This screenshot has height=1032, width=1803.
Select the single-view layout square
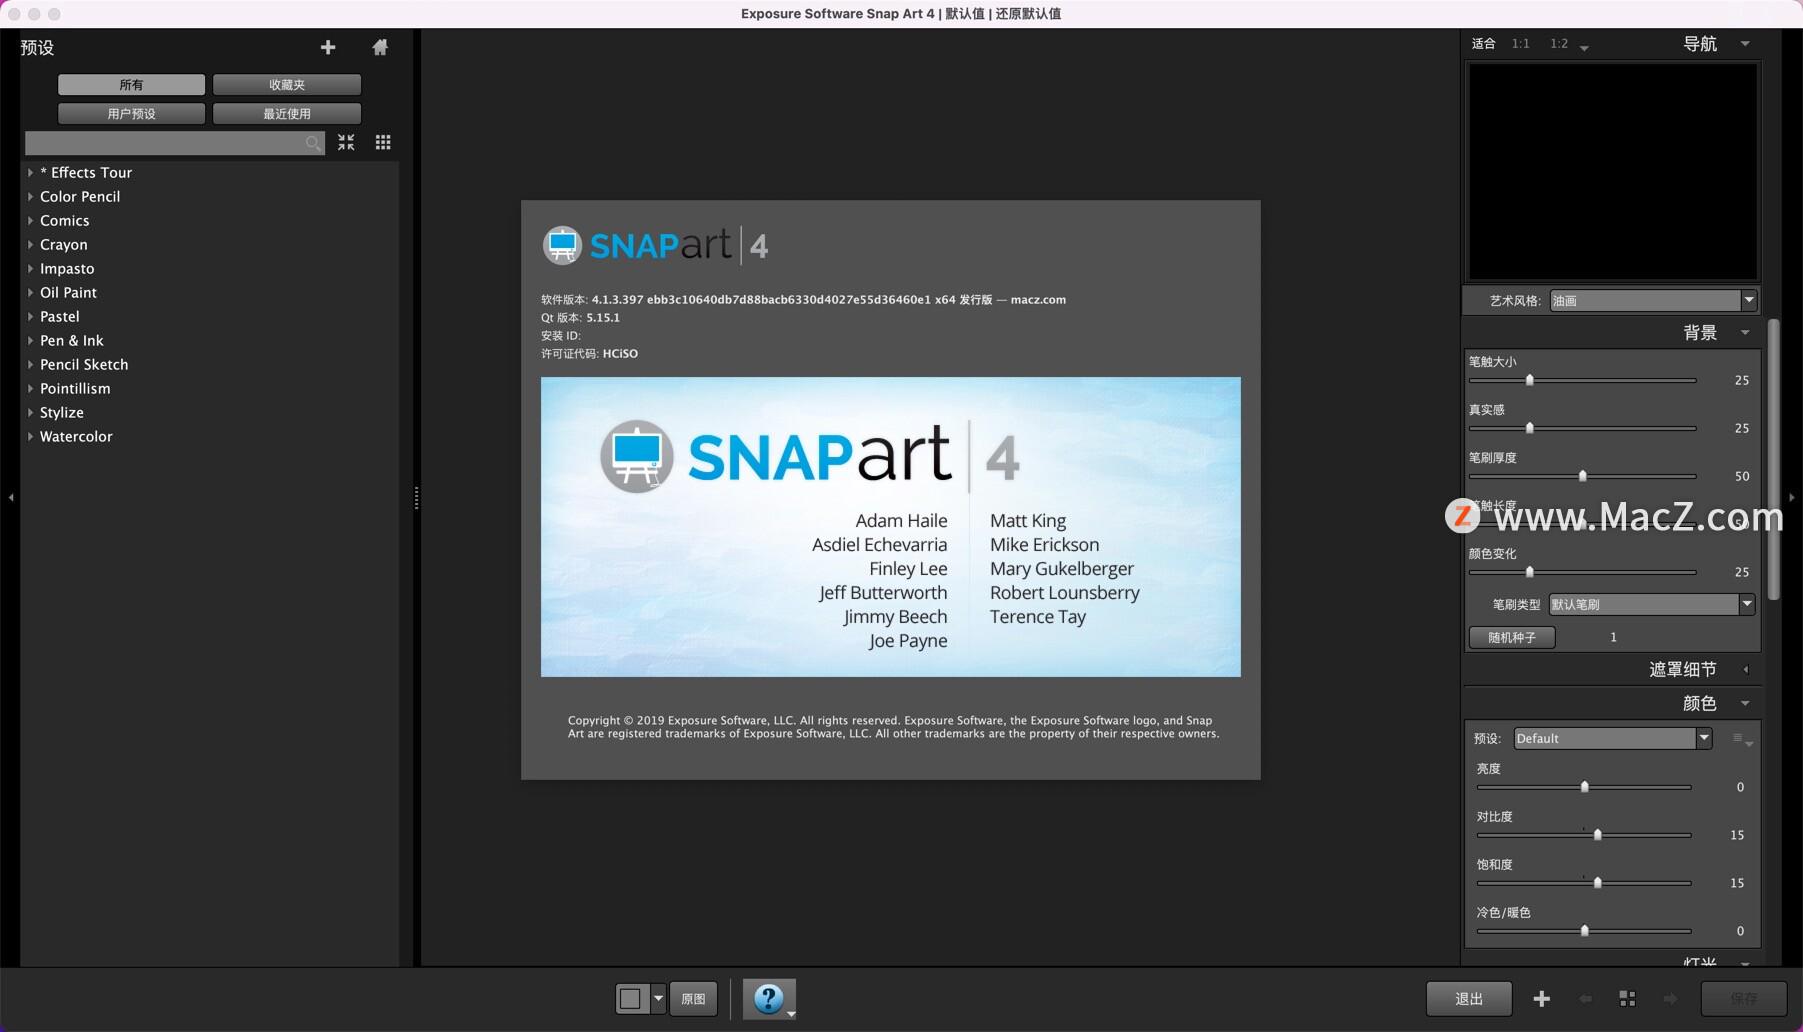pyautogui.click(x=631, y=998)
